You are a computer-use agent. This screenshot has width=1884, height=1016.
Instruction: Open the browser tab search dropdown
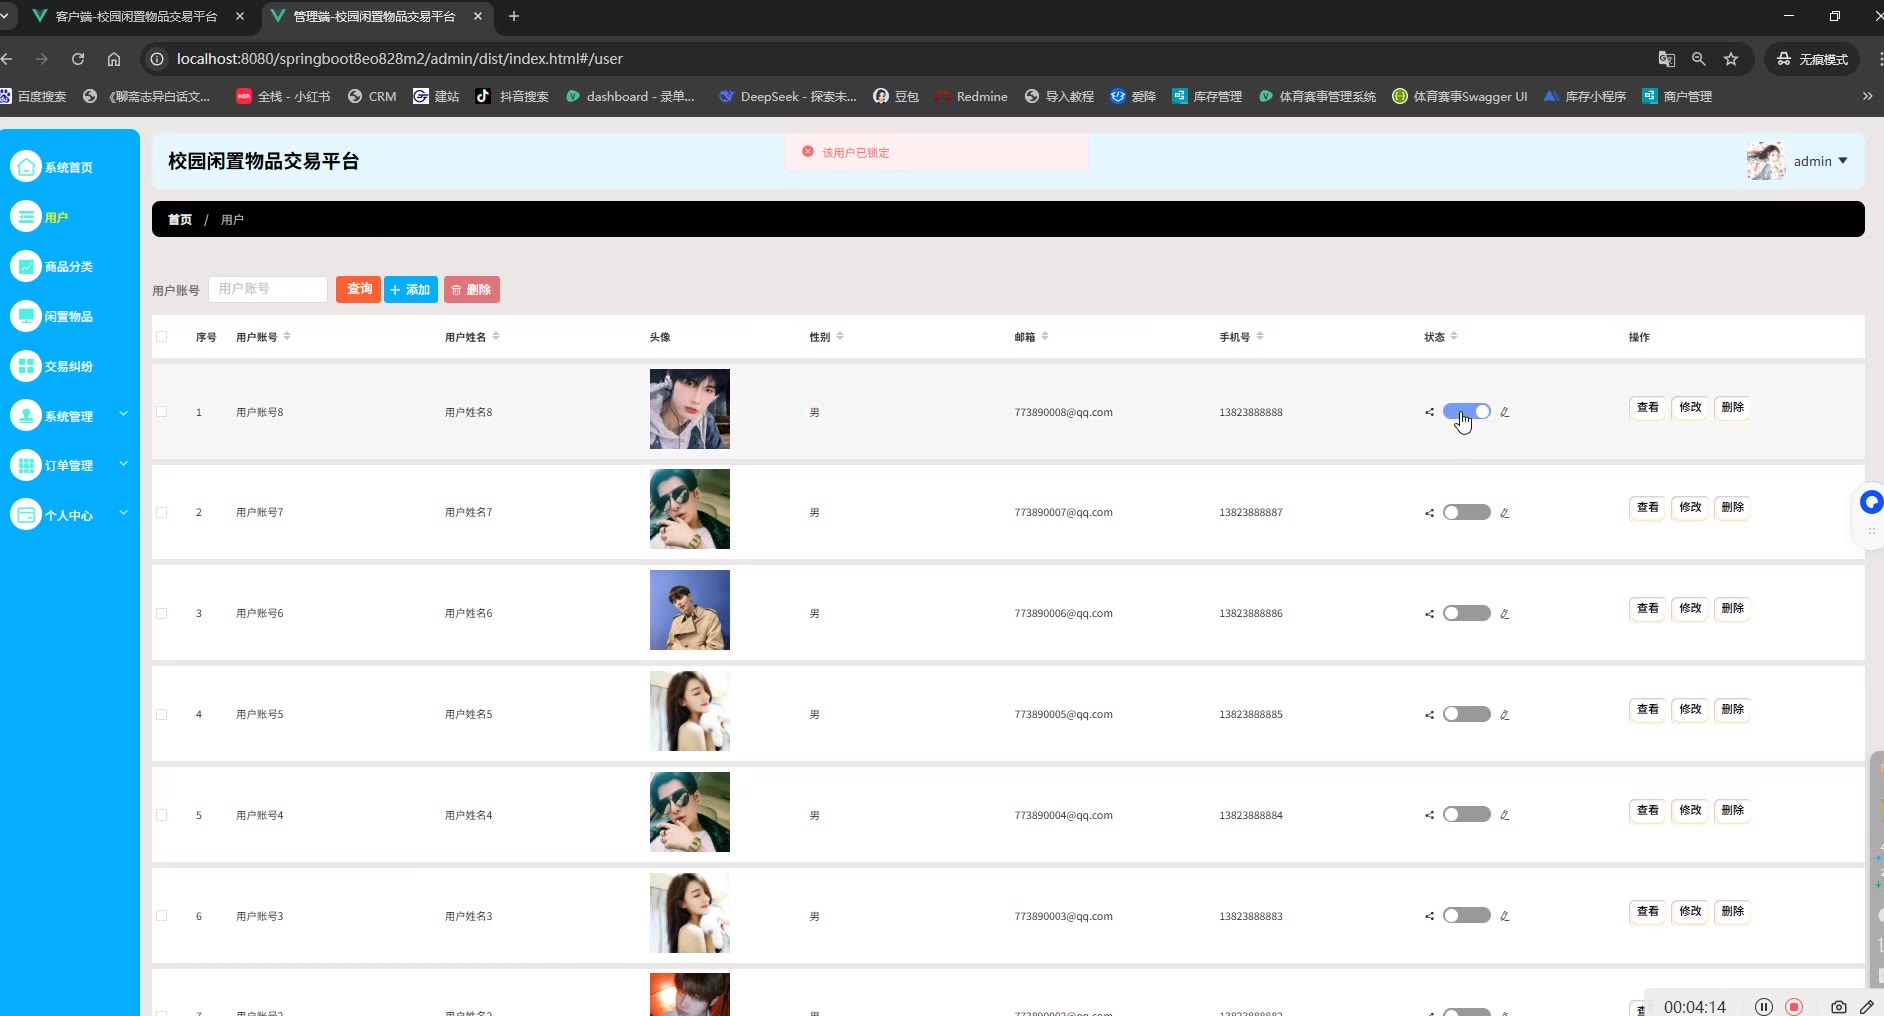pyautogui.click(x=5, y=16)
